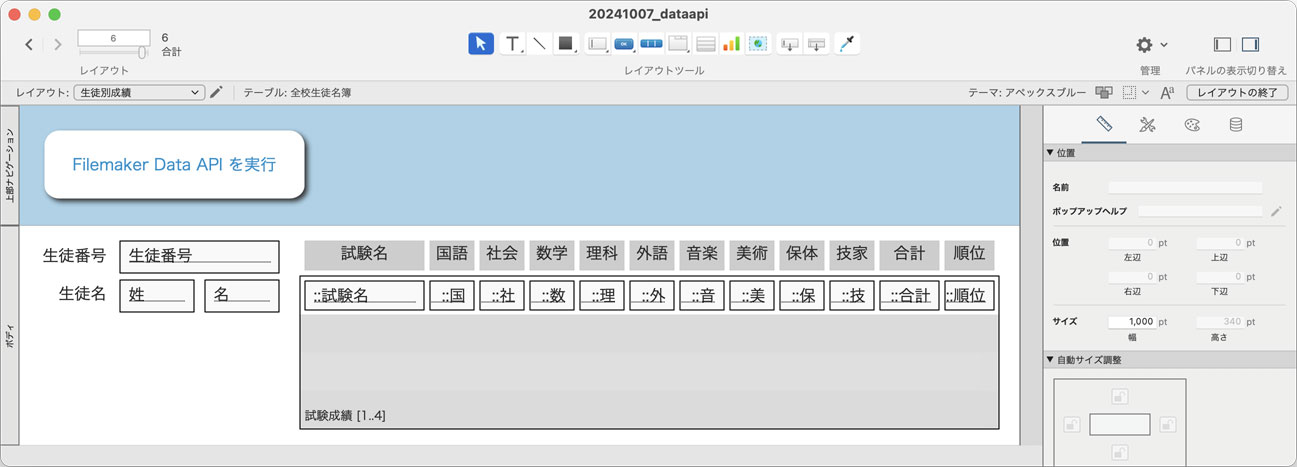Open the Manage gear menu

click(x=1151, y=44)
